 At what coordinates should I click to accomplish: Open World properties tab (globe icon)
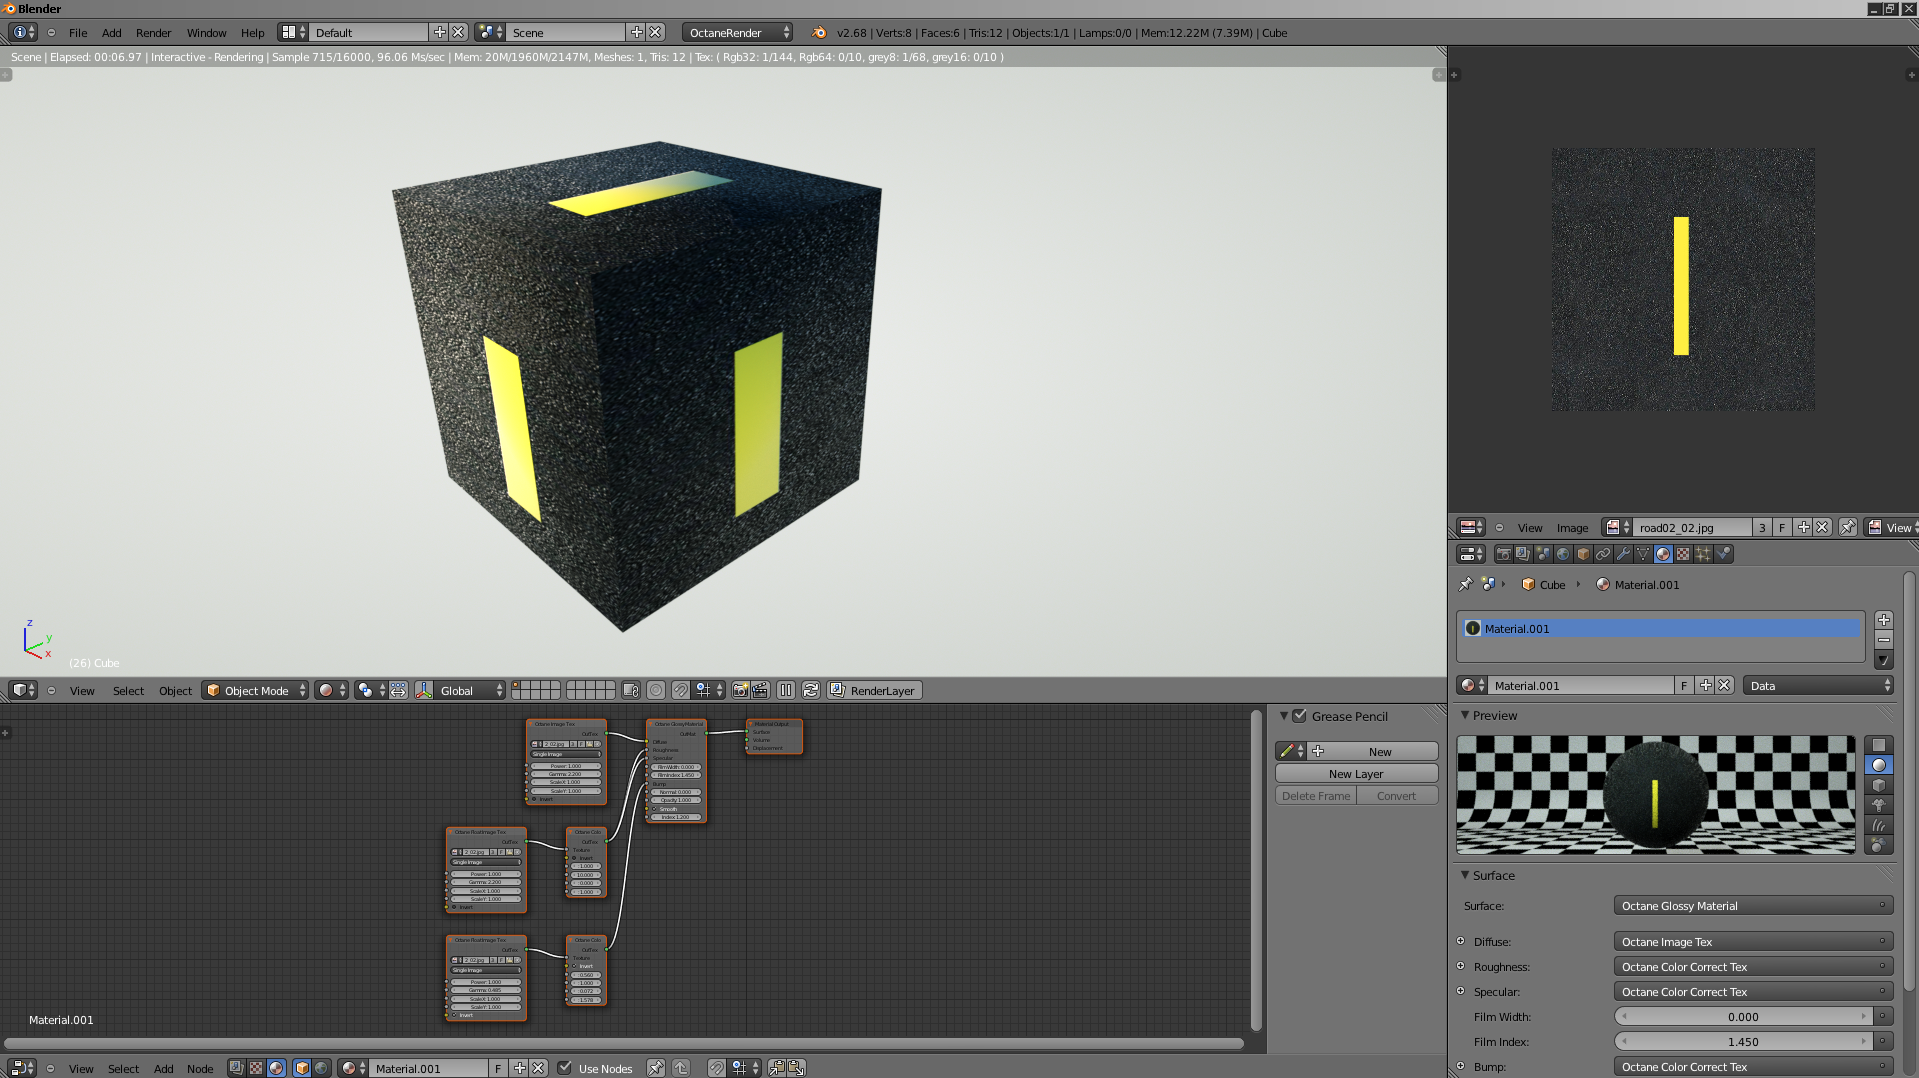[x=1563, y=554]
